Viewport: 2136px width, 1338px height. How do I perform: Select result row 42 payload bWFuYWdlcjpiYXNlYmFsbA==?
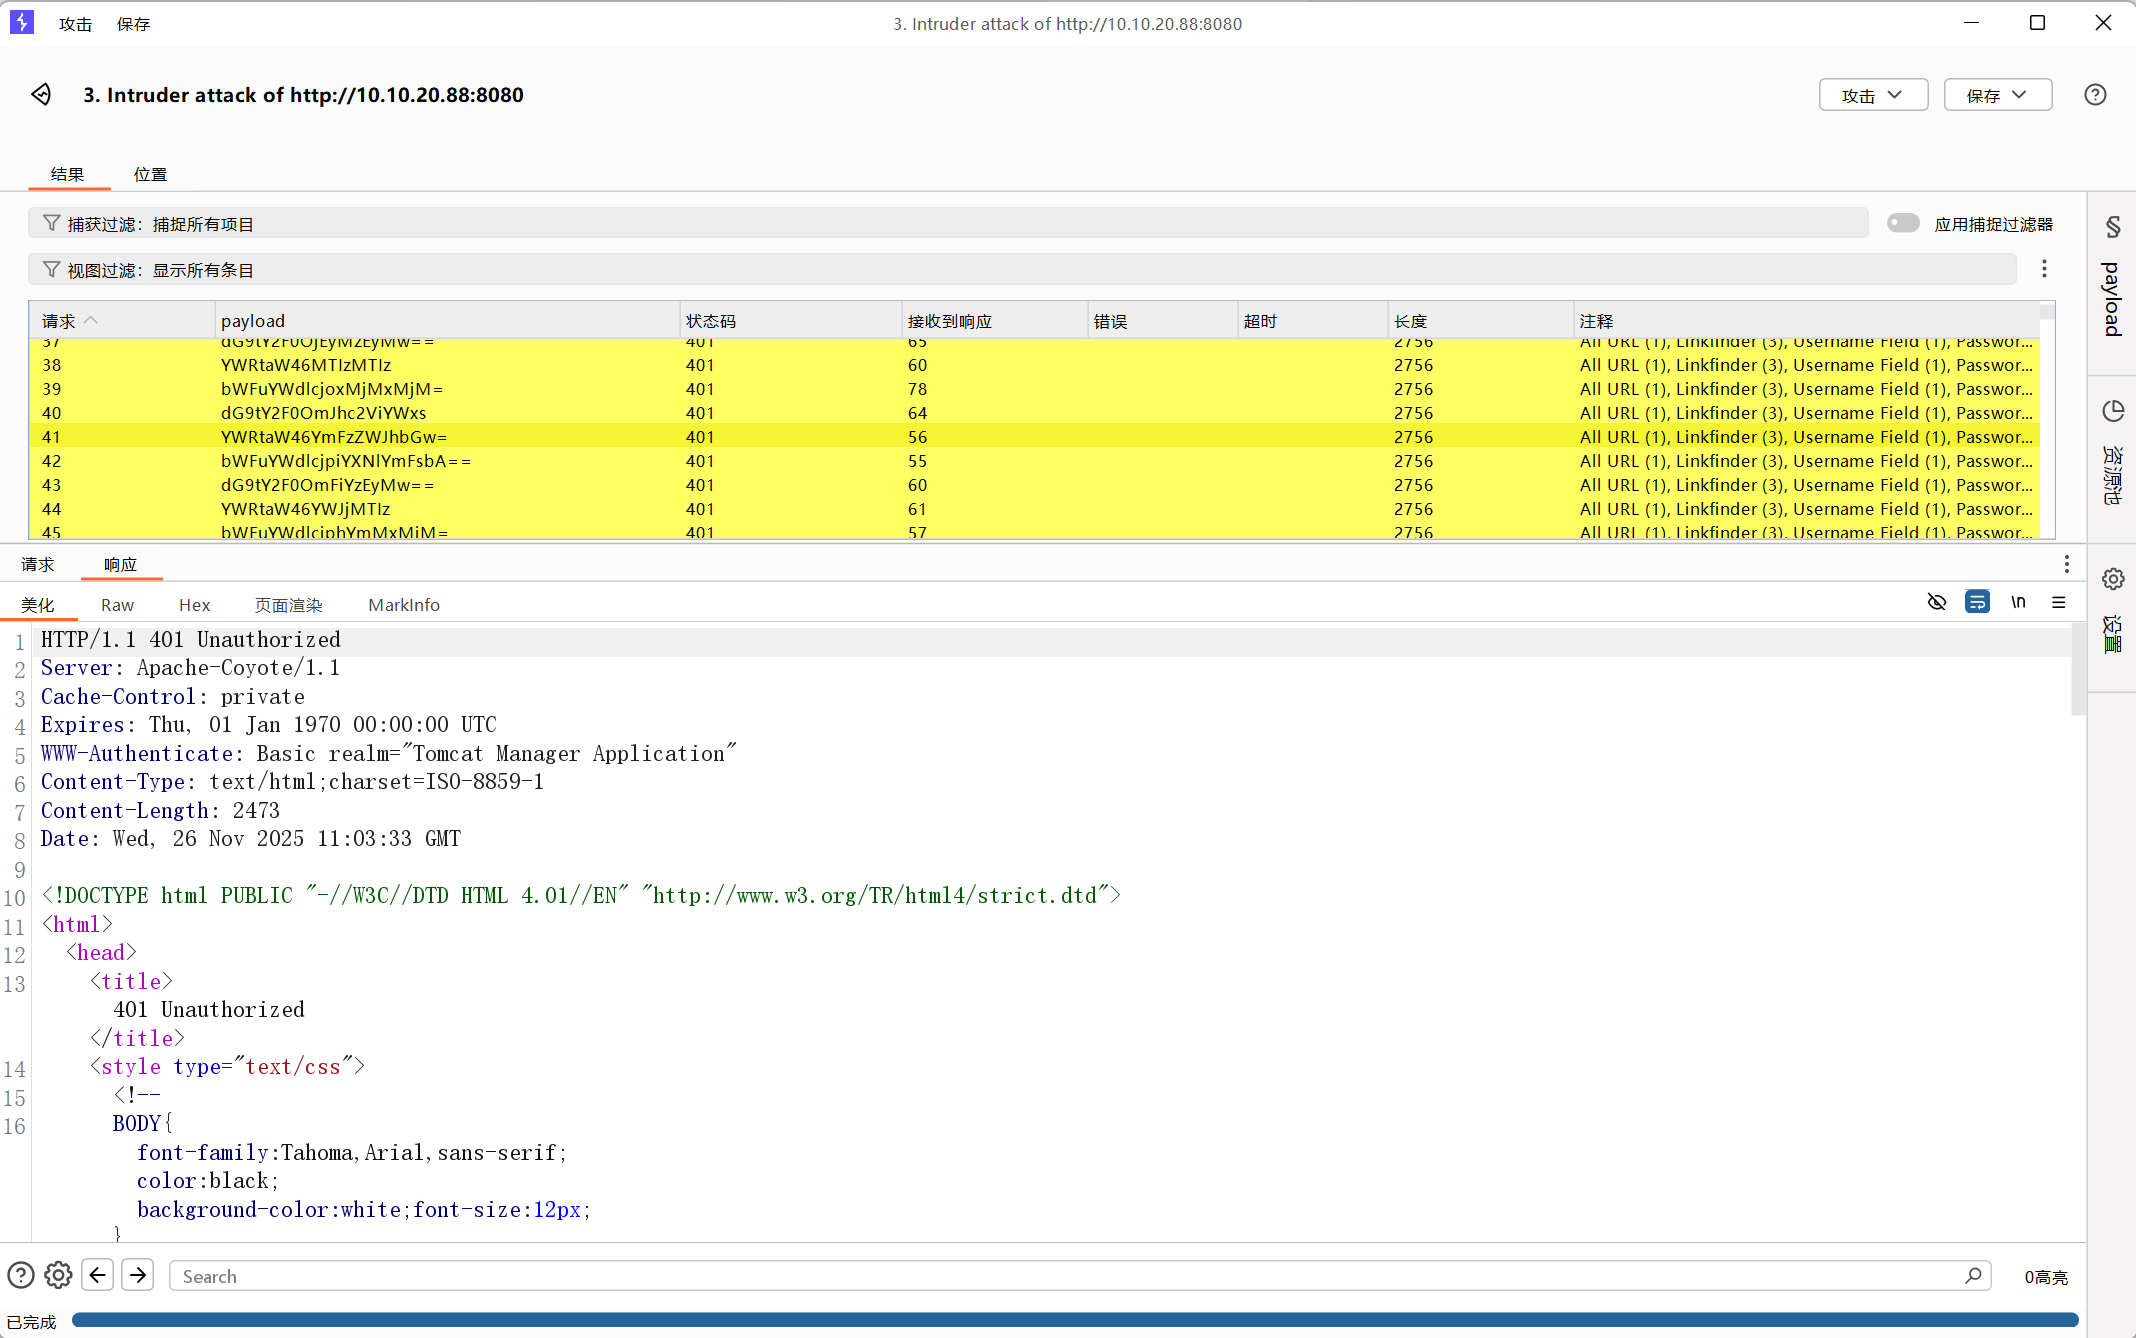pos(345,461)
